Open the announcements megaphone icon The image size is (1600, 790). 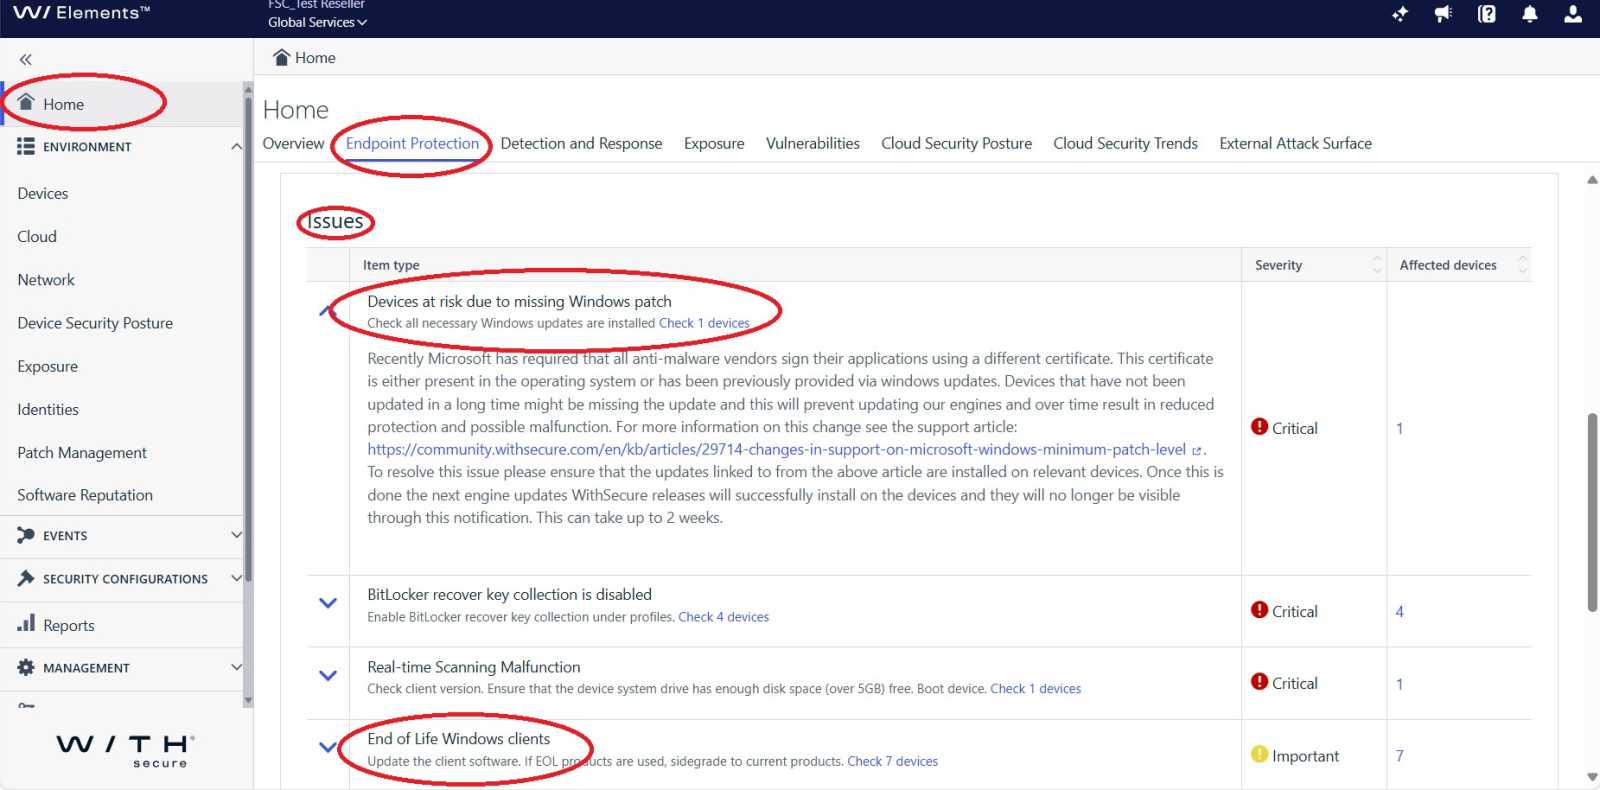1443,14
